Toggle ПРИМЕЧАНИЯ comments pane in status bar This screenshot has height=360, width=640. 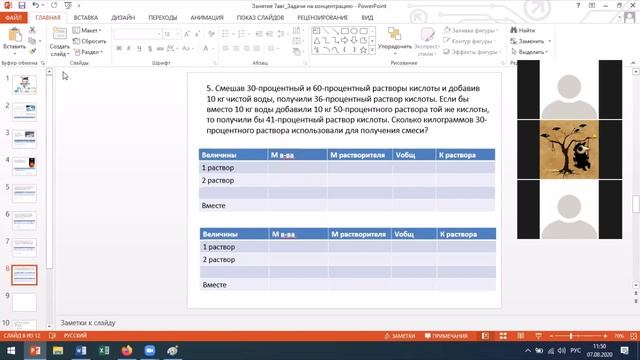click(446, 336)
